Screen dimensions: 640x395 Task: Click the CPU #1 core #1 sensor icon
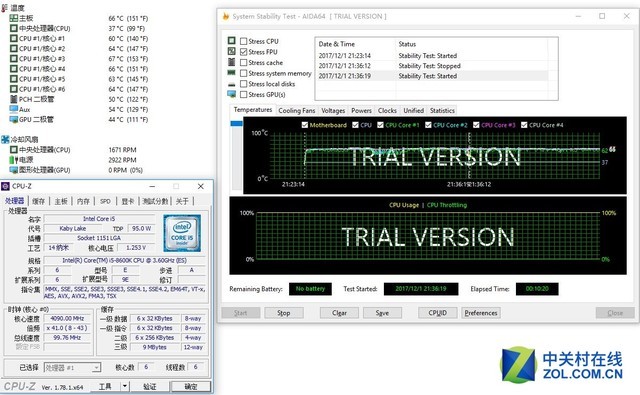click(x=13, y=38)
